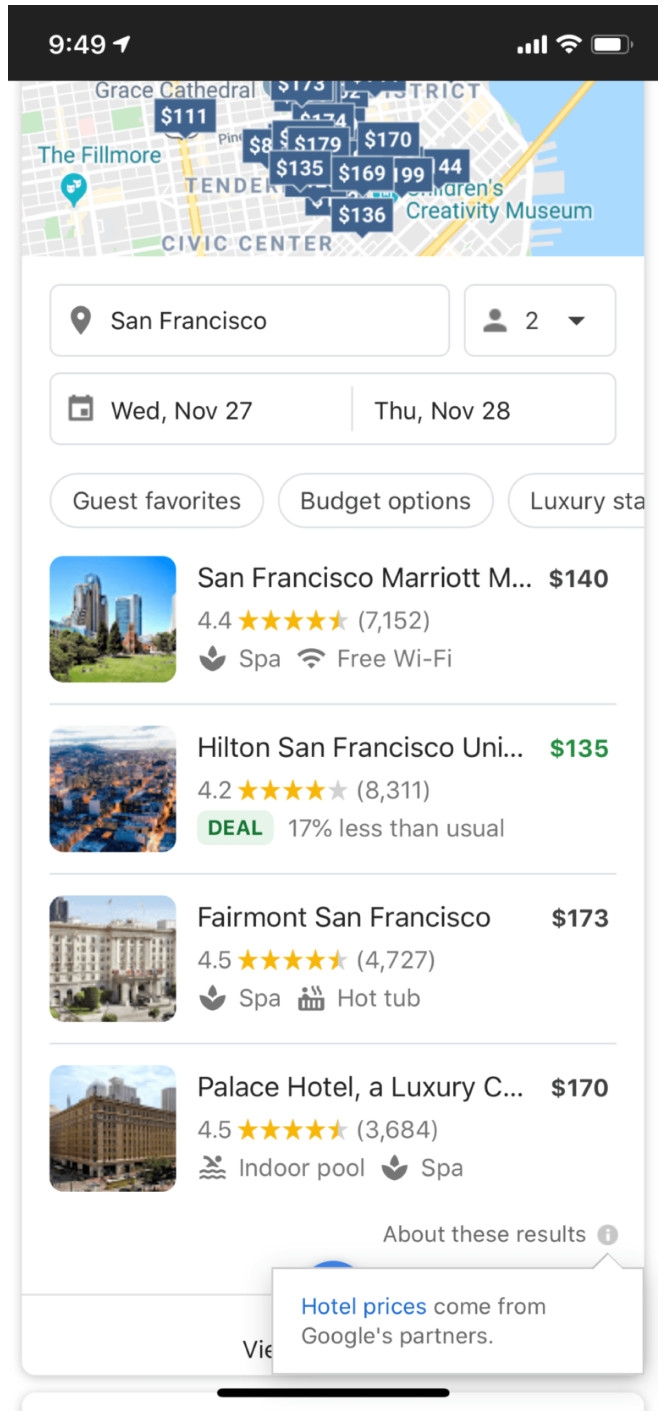
Task: Tap the $136 map price marker
Action: click(x=361, y=215)
